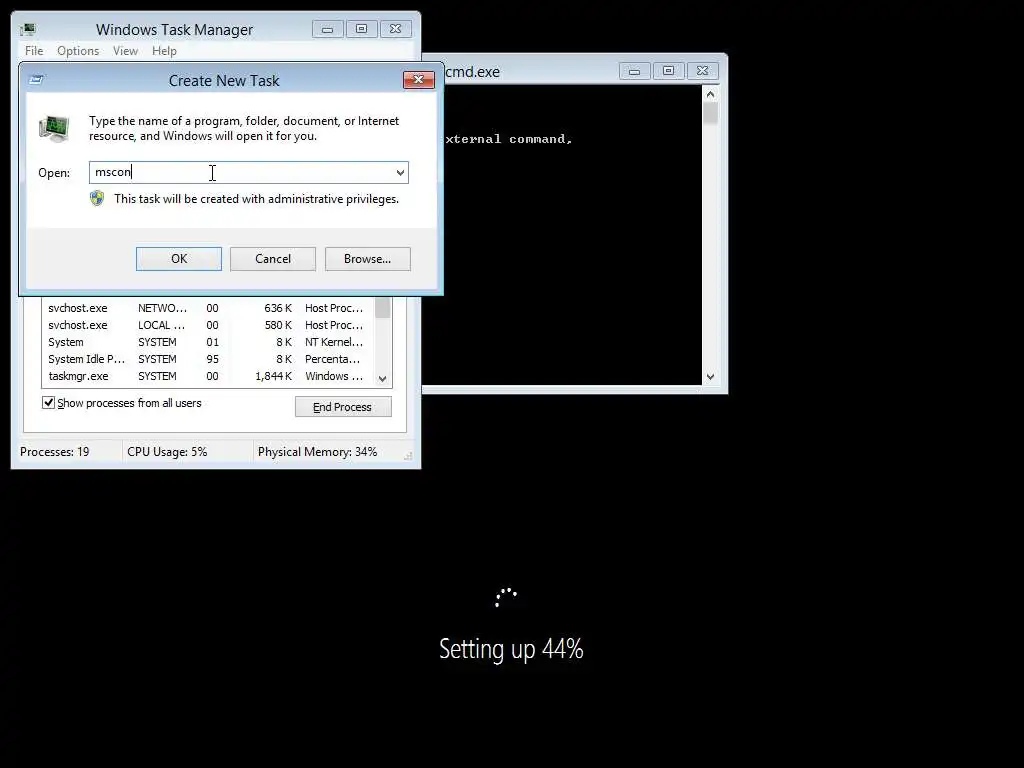Image resolution: width=1024 pixels, height=768 pixels.
Task: Close the Windows Task Manager window
Action: 396,29
